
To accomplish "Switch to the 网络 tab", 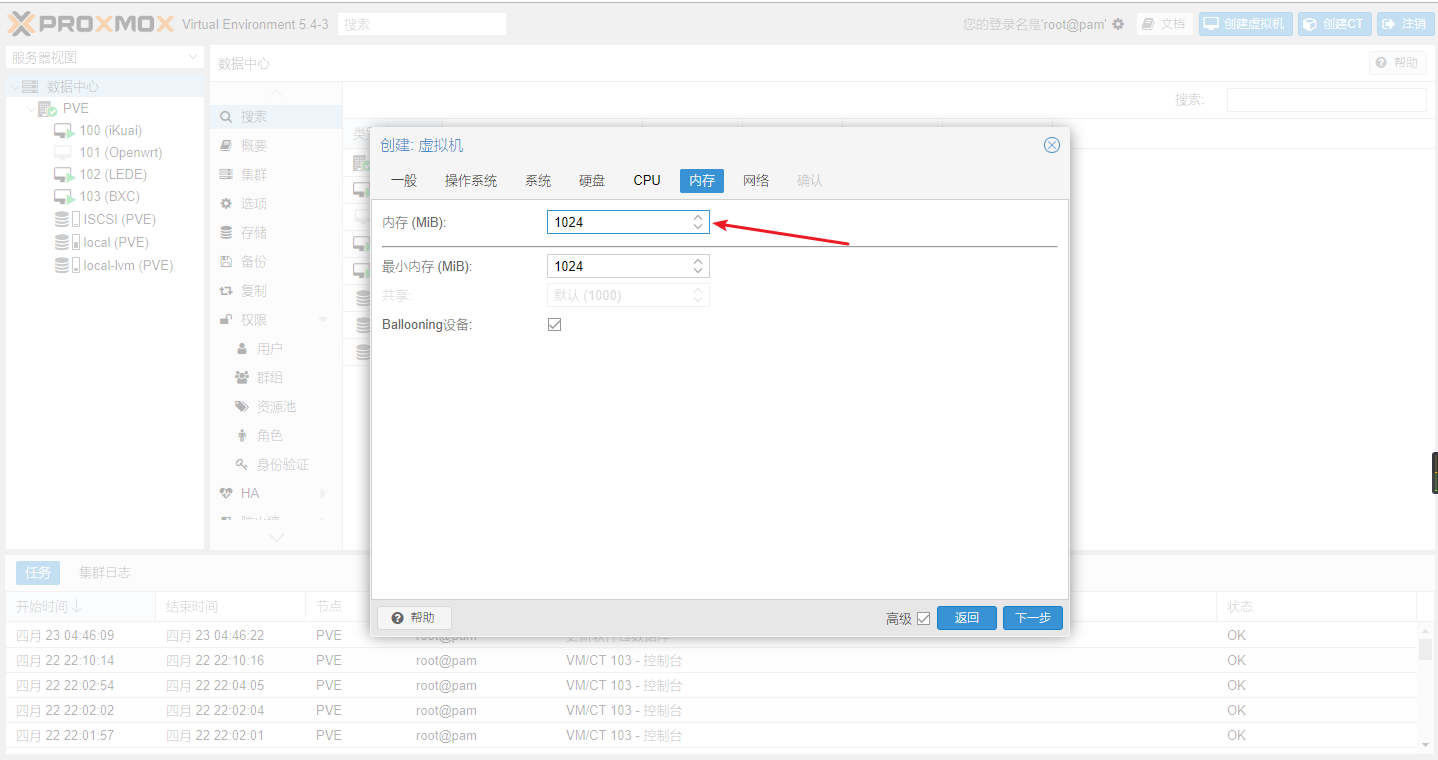I will (x=756, y=181).
